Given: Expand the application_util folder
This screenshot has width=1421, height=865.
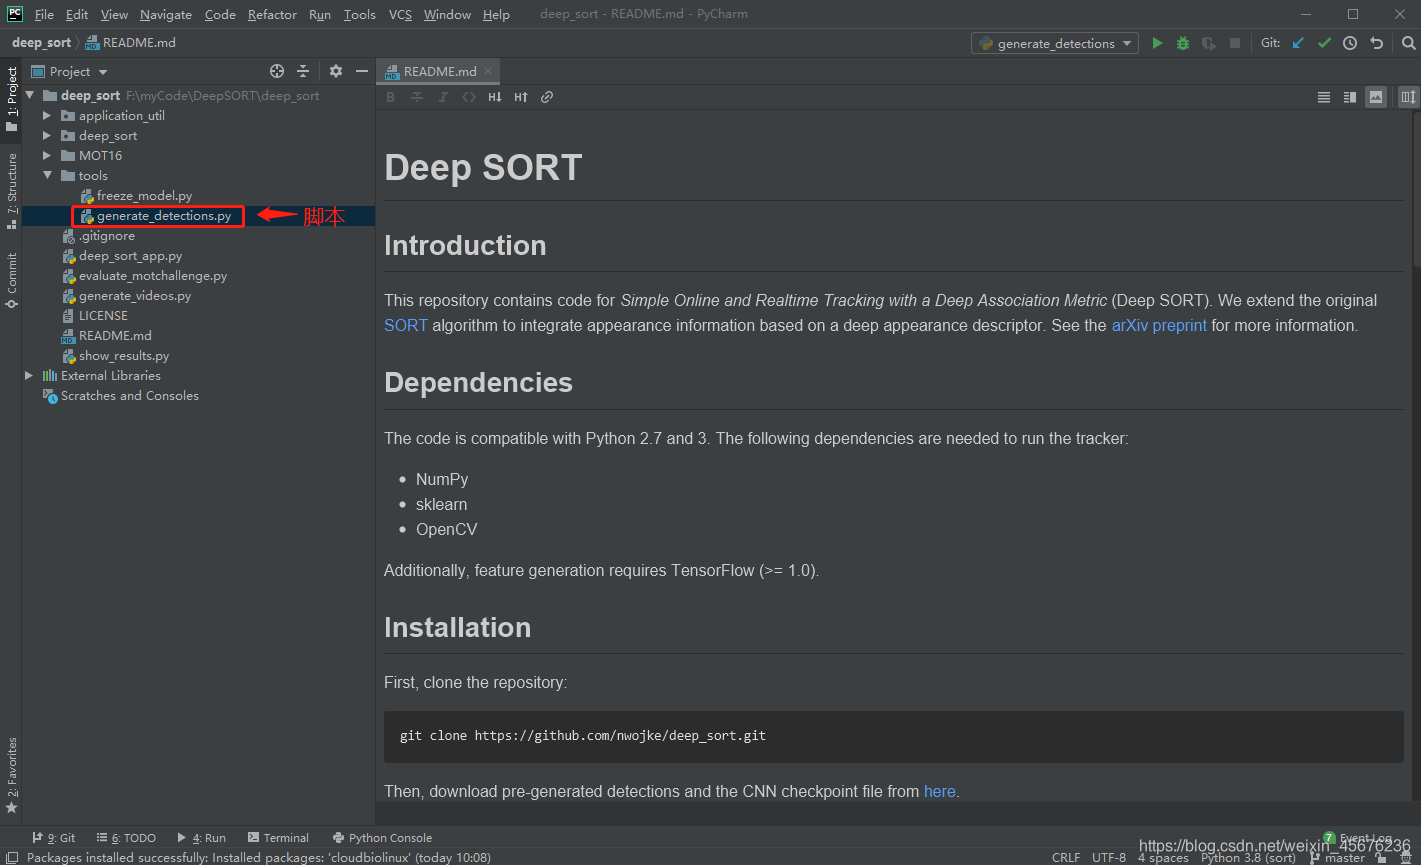Looking at the screenshot, I should pos(47,115).
